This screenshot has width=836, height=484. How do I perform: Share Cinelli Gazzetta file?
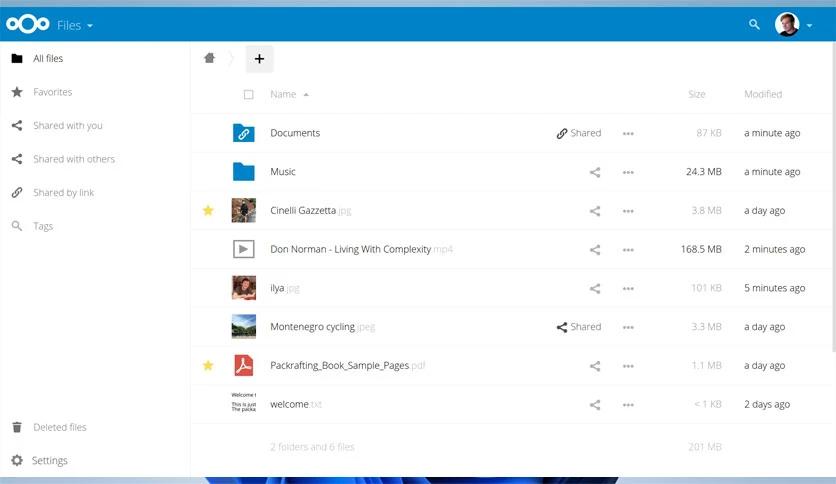click(595, 211)
